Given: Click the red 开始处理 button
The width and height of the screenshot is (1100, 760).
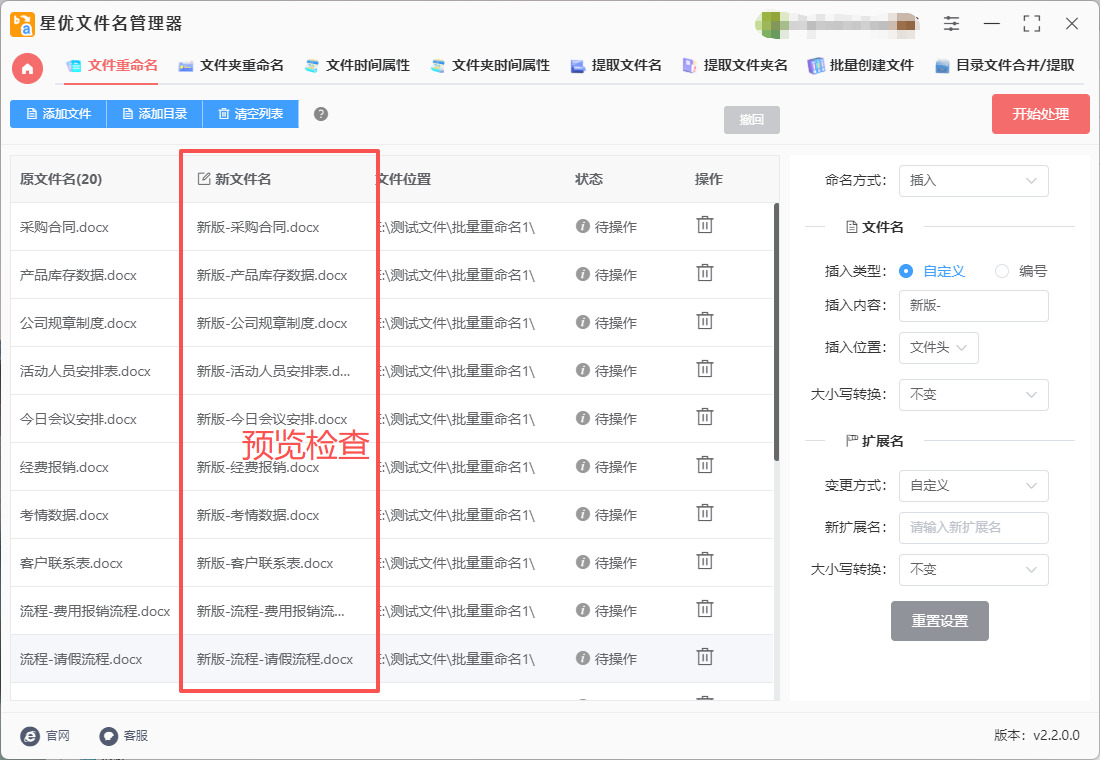Looking at the screenshot, I should (x=1040, y=114).
